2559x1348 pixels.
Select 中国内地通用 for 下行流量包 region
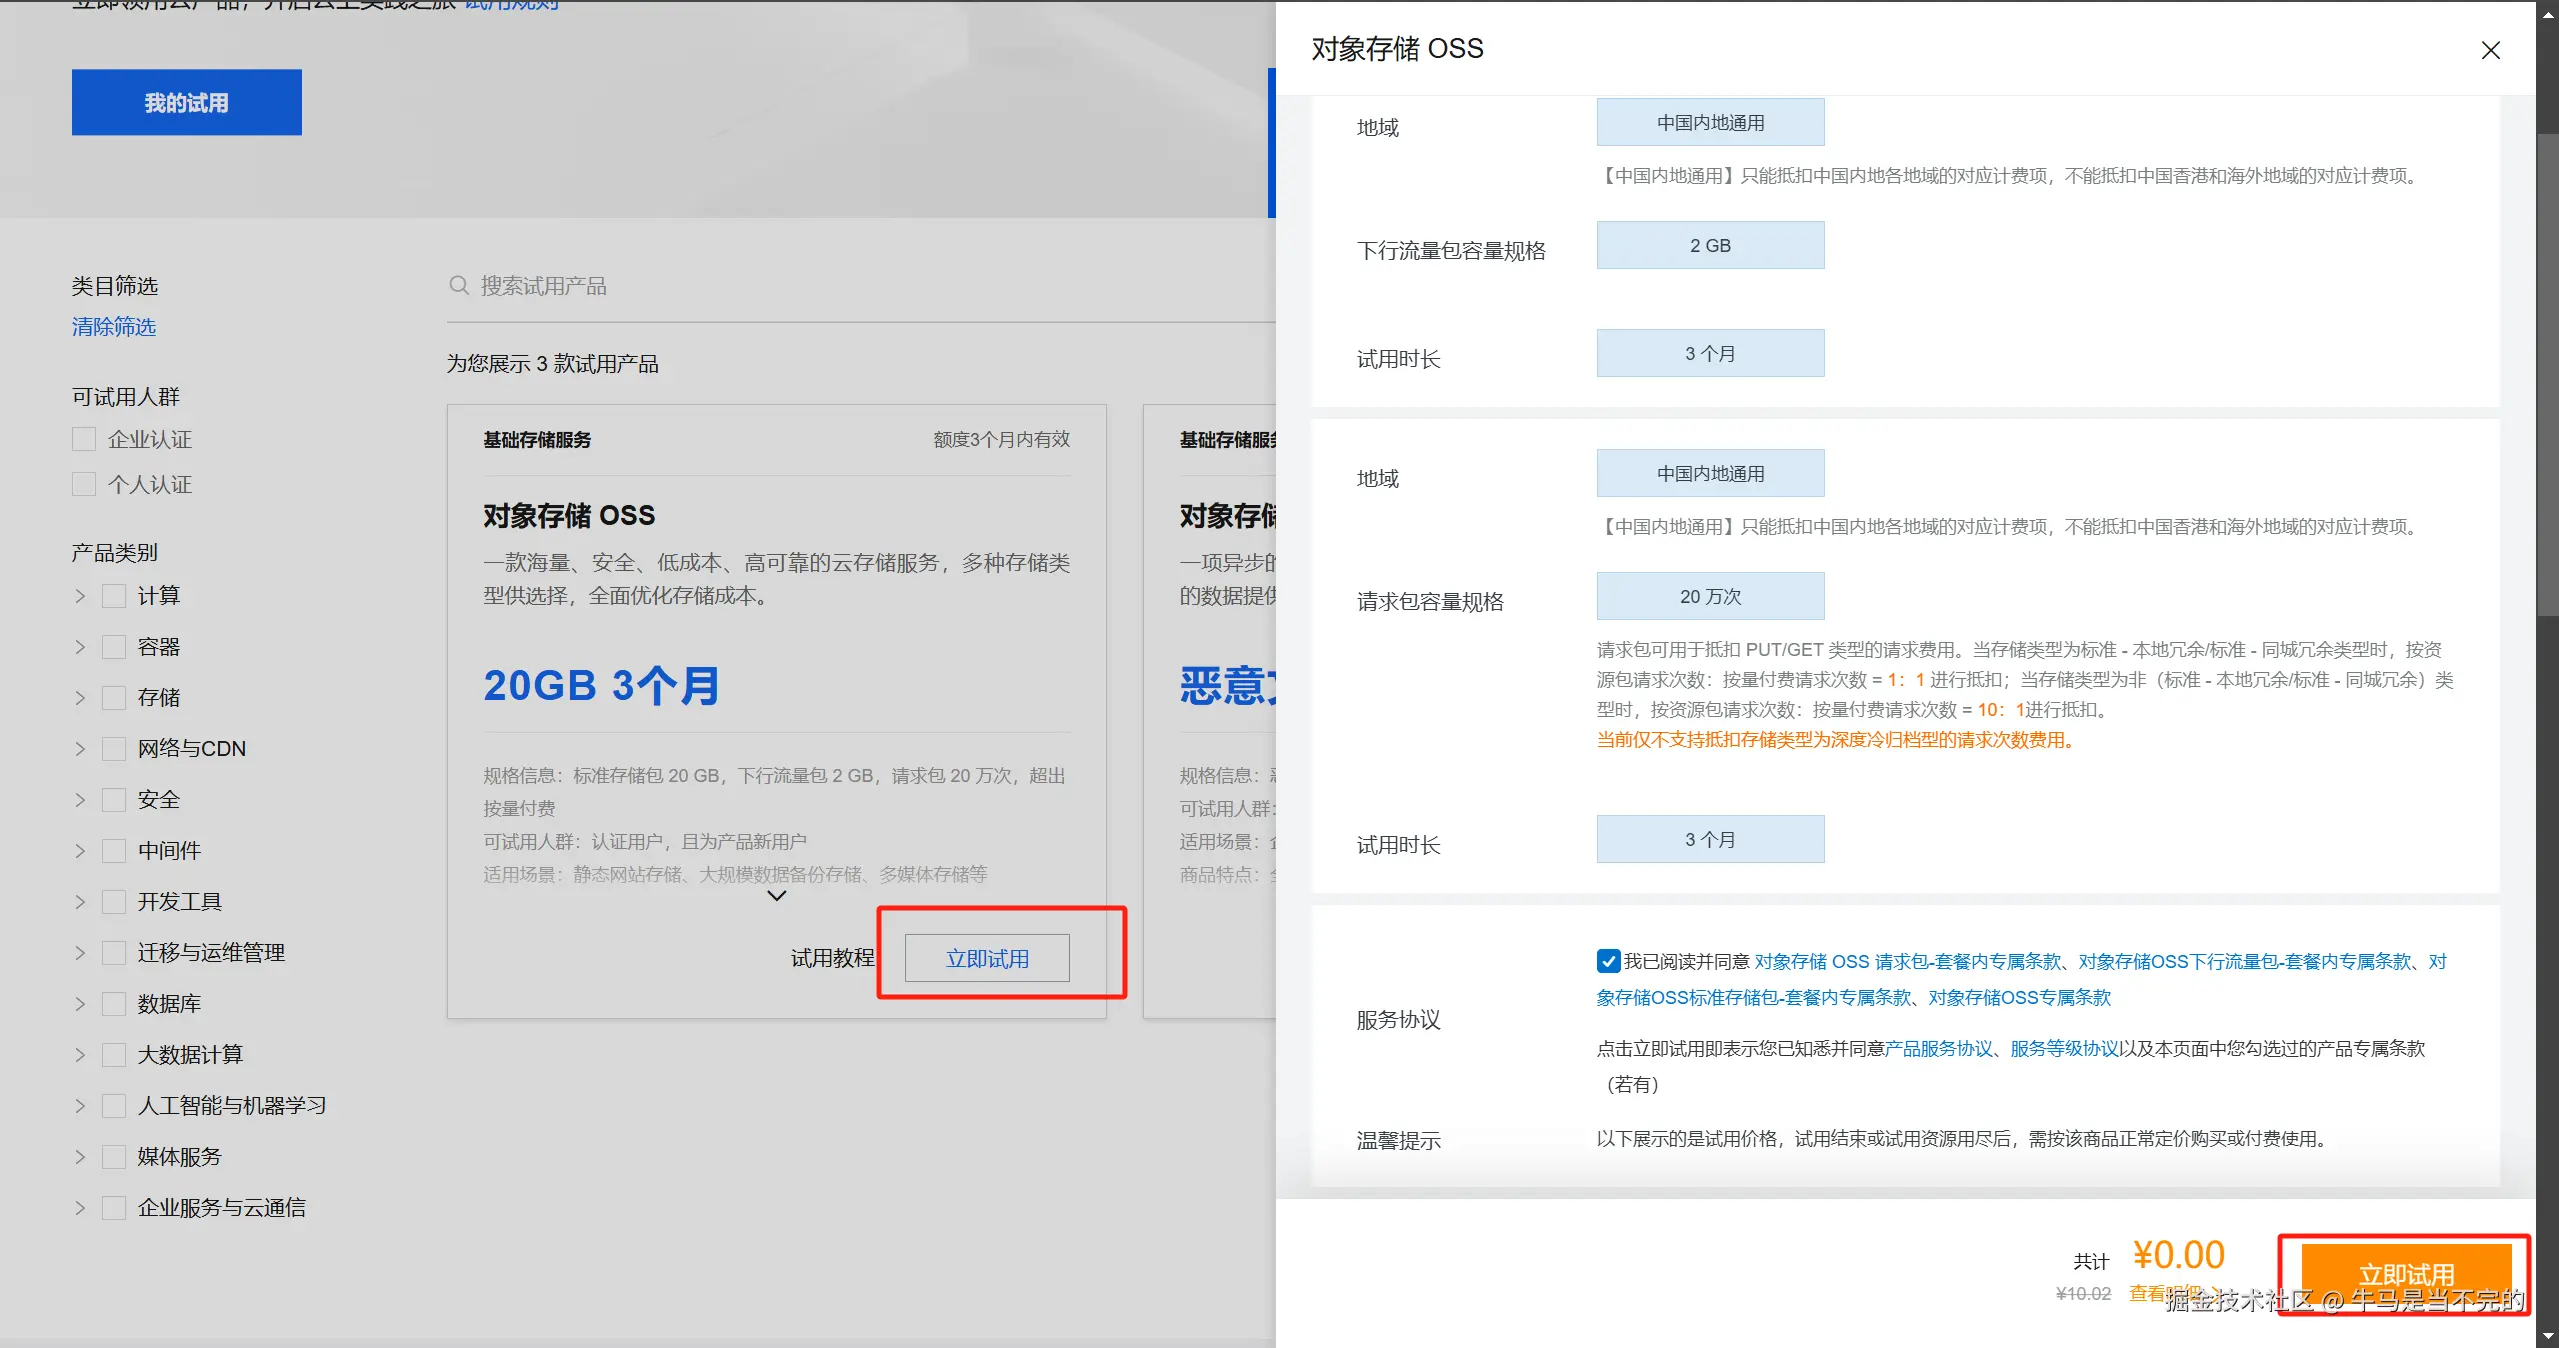(1710, 123)
